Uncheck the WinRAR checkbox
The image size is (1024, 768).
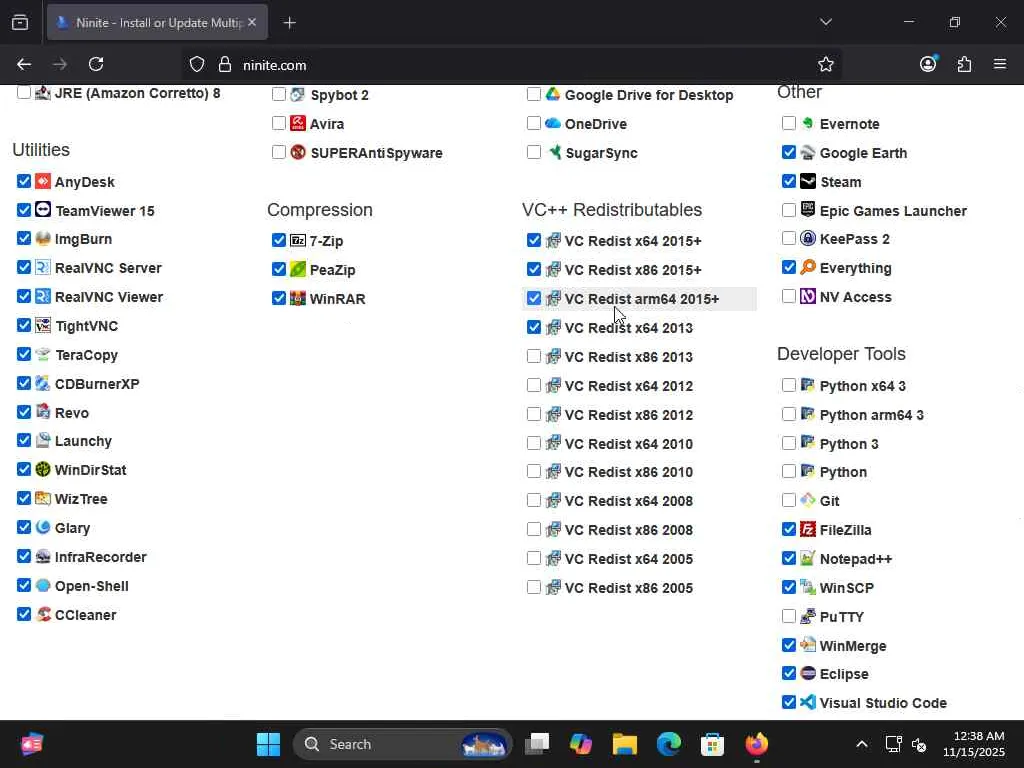tap(279, 298)
